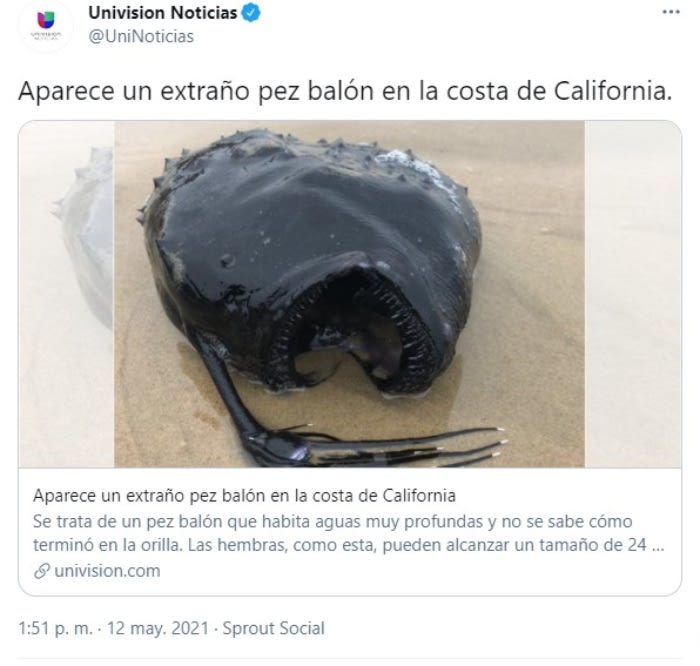This screenshot has width=700, height=666.
Task: Open card headline about pez balón
Action: tap(244, 495)
